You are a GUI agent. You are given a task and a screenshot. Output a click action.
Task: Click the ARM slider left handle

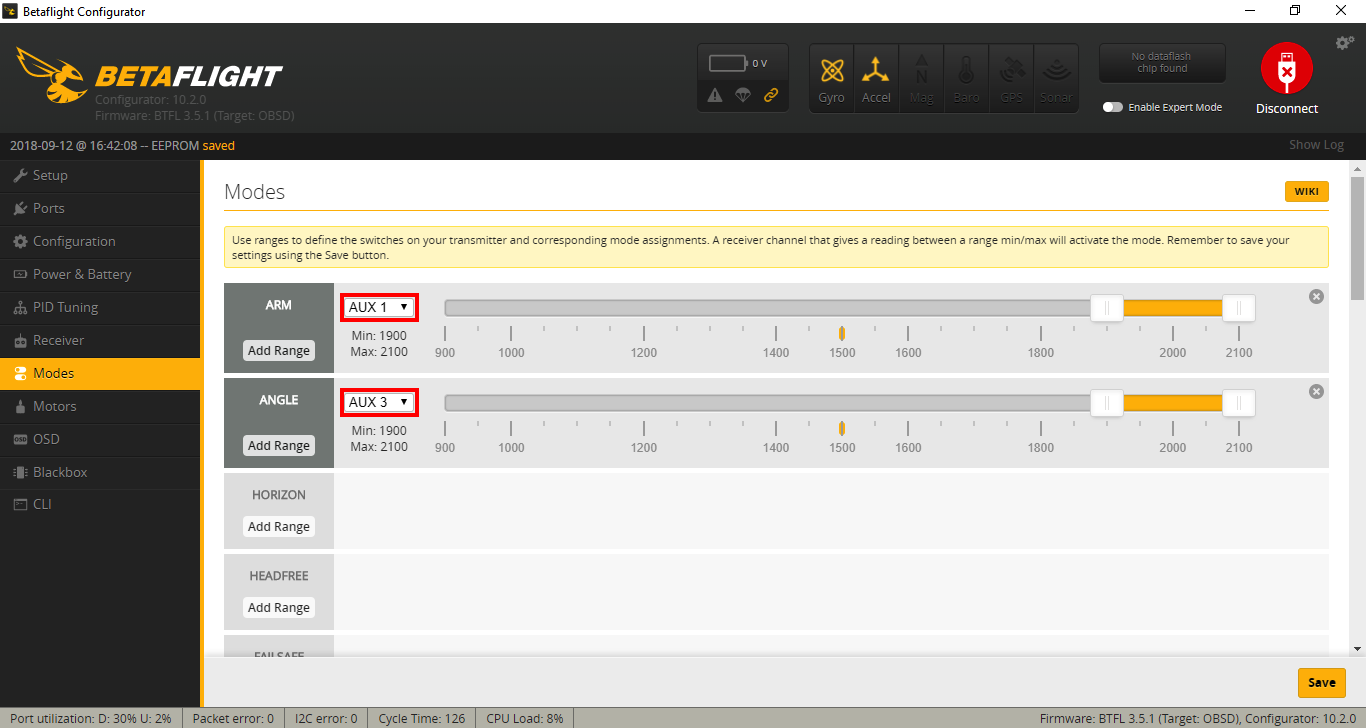tap(1106, 308)
